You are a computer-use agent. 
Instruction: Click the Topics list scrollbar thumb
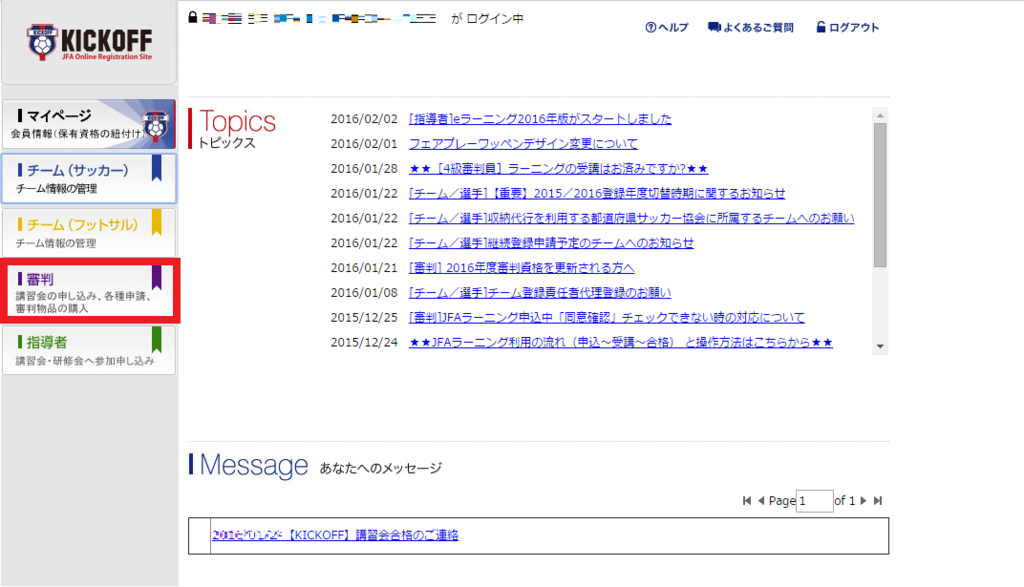coord(880,195)
